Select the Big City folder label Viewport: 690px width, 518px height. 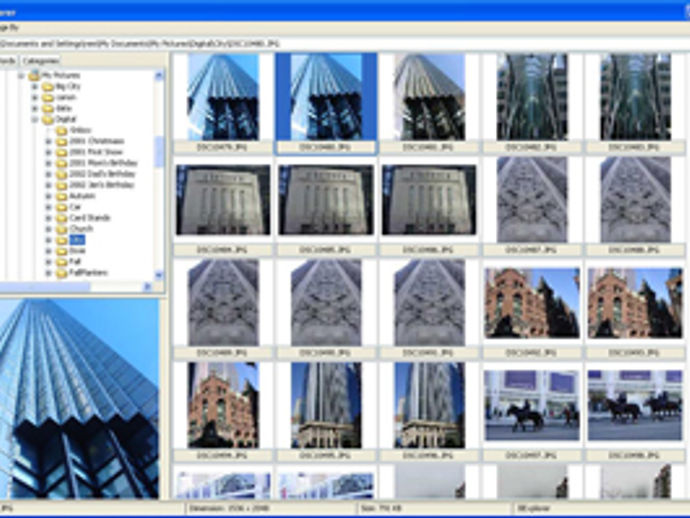68,86
